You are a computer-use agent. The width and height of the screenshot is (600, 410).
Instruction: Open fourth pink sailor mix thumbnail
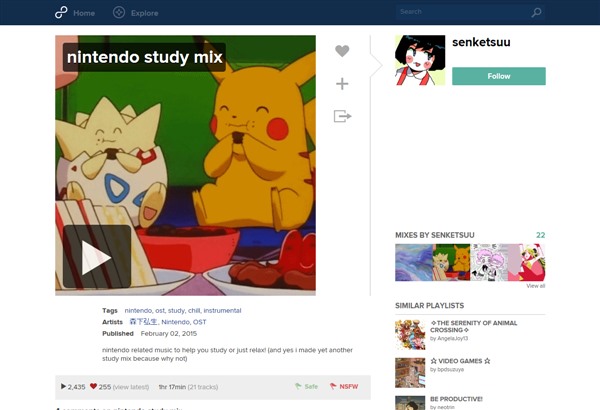[527, 263]
